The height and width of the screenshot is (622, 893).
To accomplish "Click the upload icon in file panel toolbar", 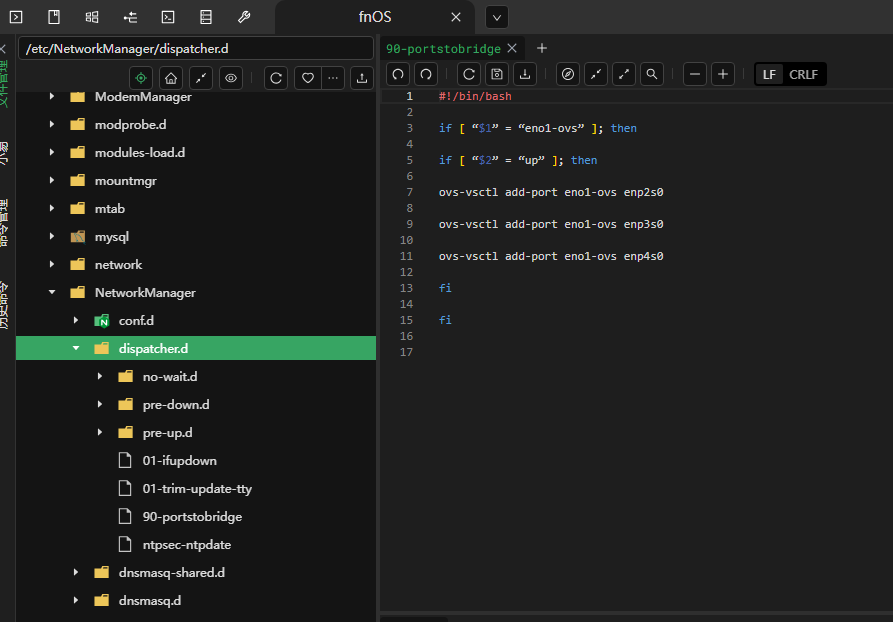I will 362,78.
